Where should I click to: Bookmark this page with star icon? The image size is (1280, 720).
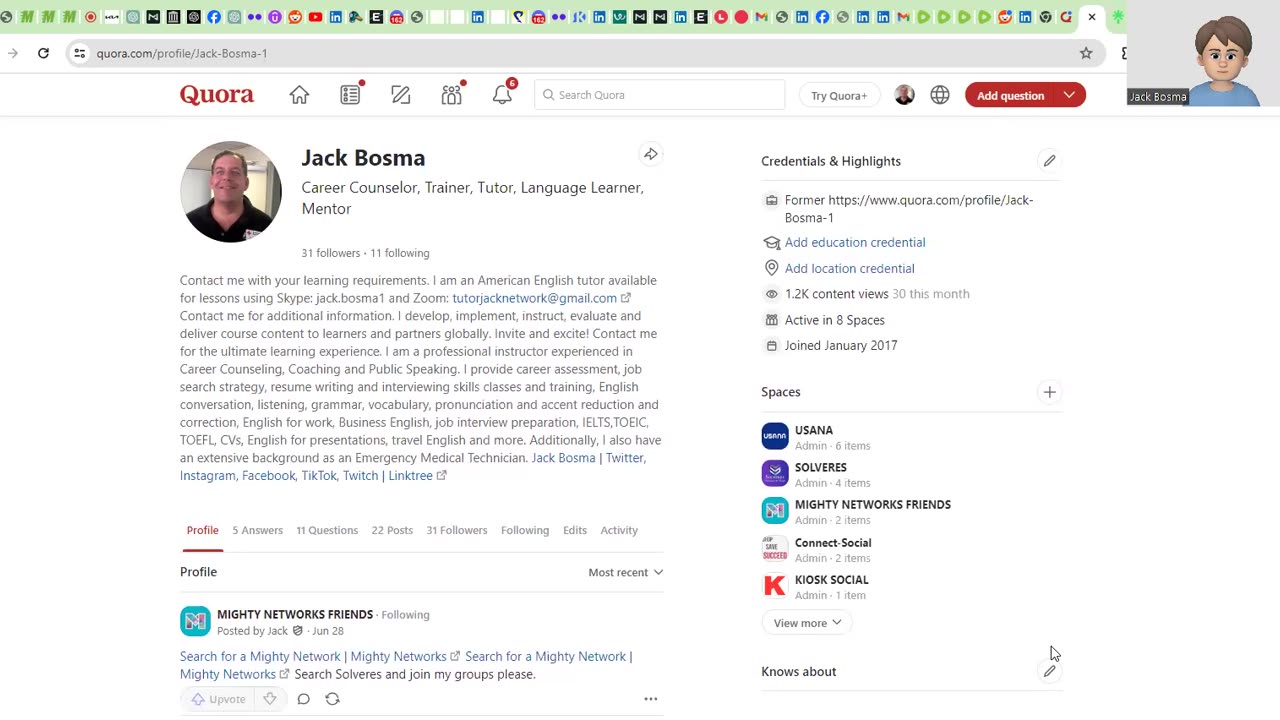(x=1086, y=53)
